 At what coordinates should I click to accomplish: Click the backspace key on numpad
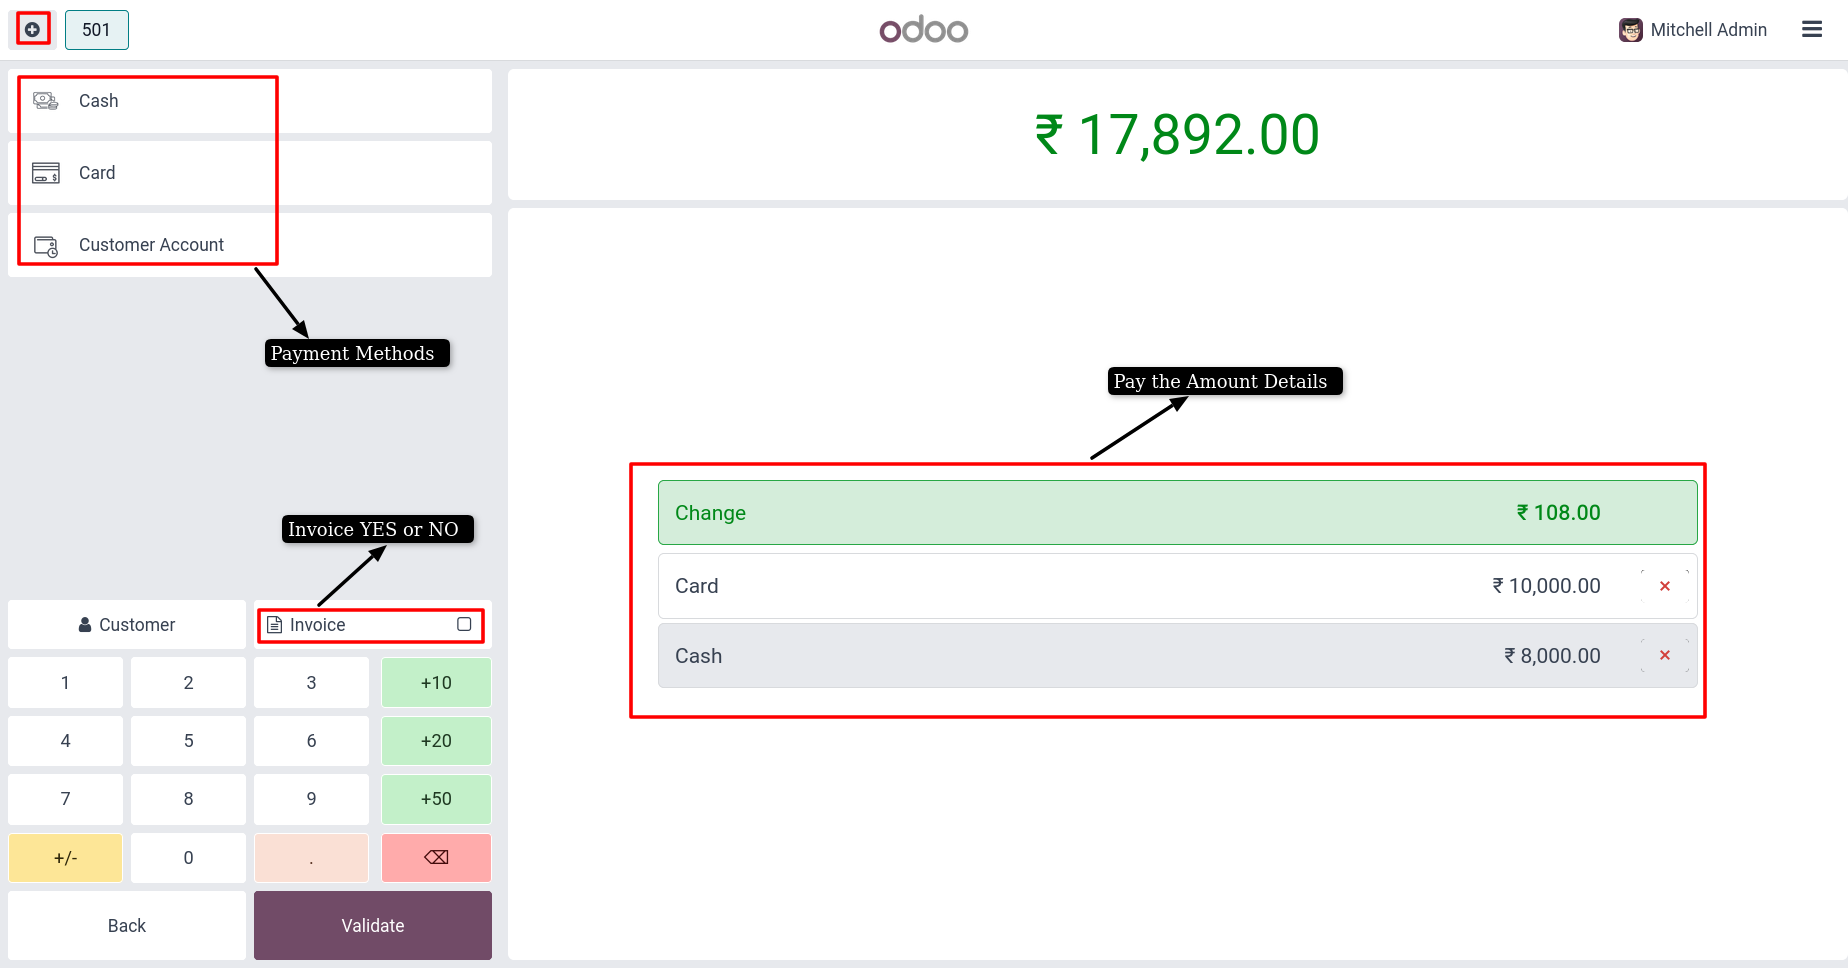[x=436, y=857]
